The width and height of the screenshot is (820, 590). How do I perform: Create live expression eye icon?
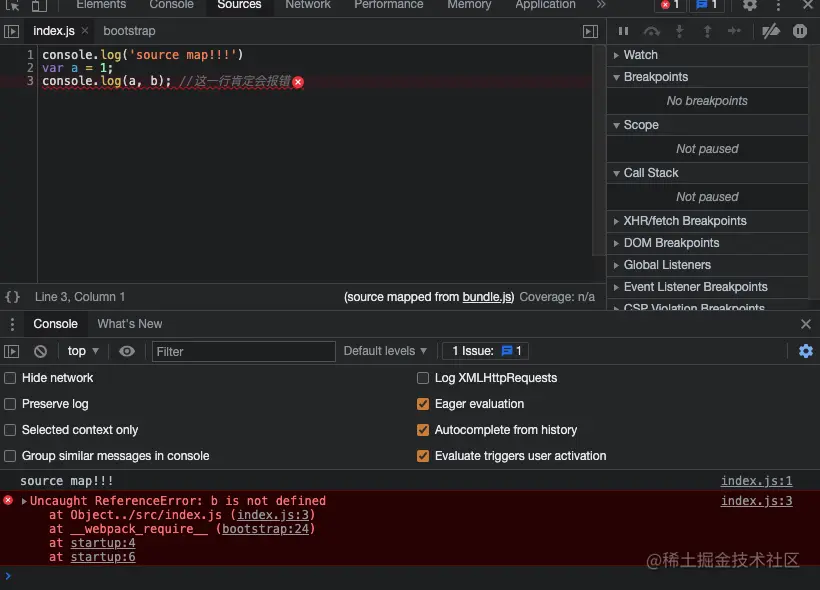(127, 351)
